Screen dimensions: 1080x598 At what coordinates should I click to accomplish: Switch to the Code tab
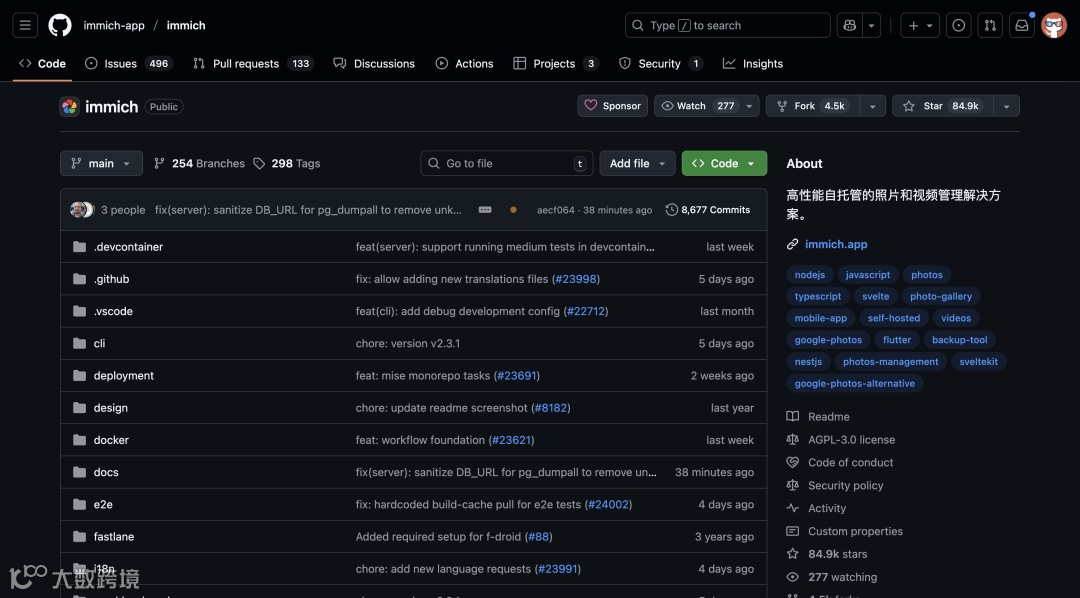[43, 63]
